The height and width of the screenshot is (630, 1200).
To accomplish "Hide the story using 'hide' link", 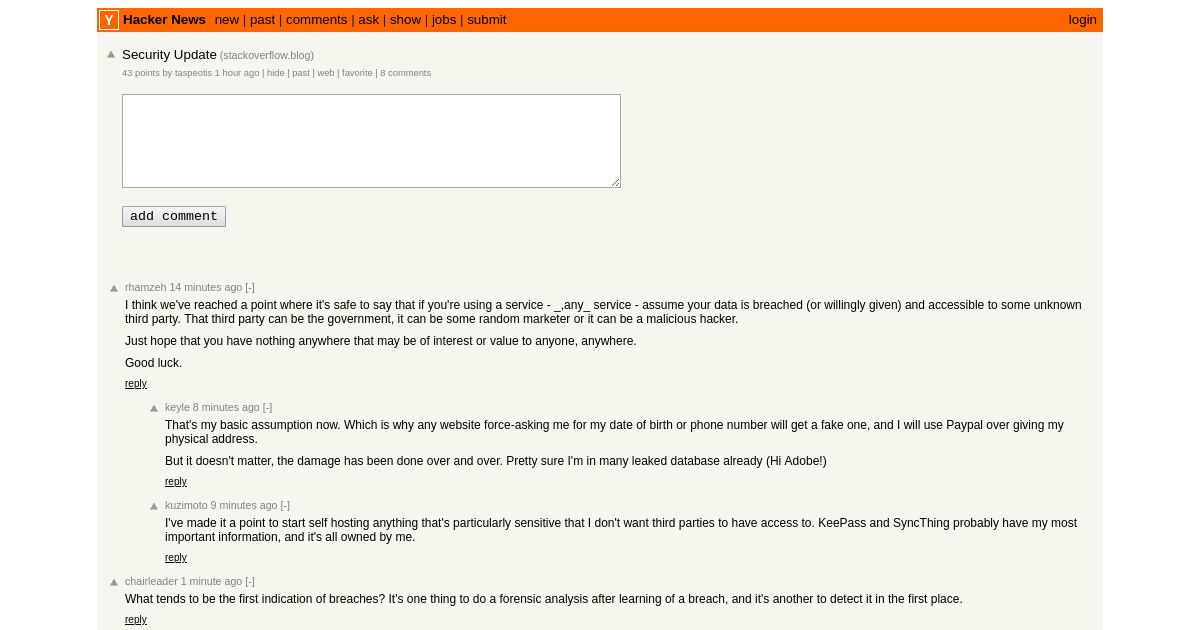I will pos(276,73).
